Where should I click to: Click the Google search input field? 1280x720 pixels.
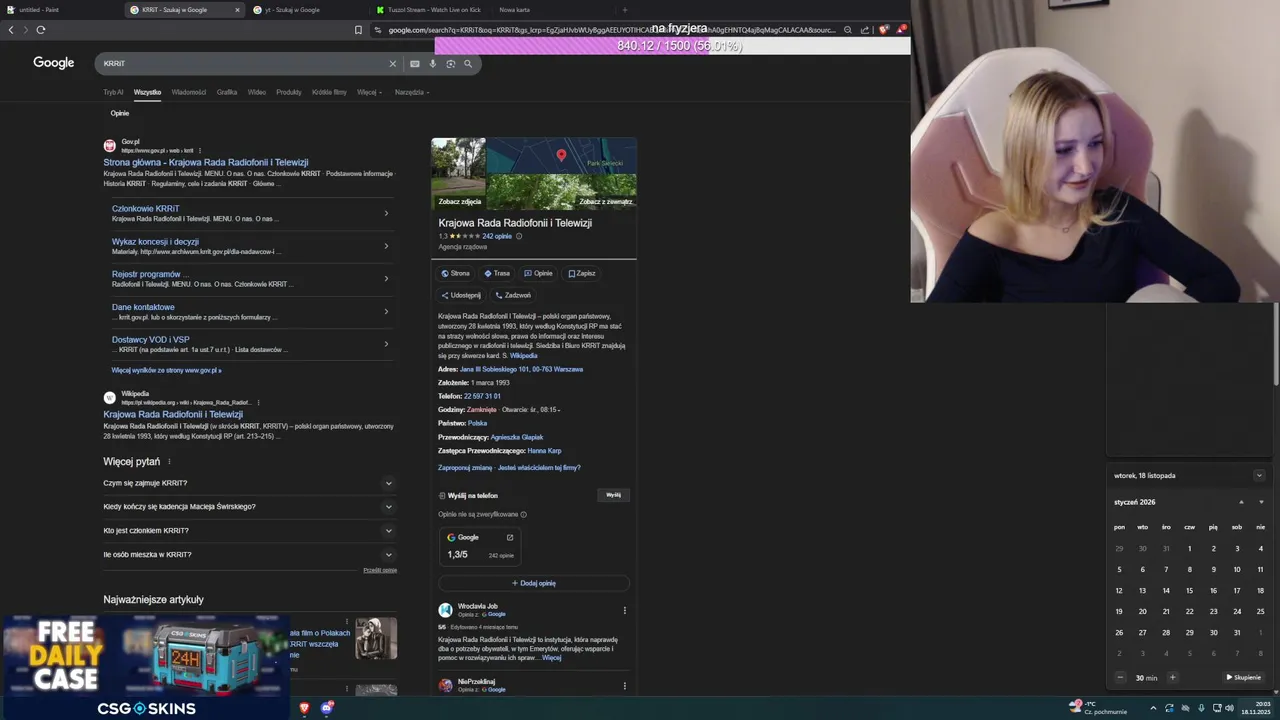point(245,64)
